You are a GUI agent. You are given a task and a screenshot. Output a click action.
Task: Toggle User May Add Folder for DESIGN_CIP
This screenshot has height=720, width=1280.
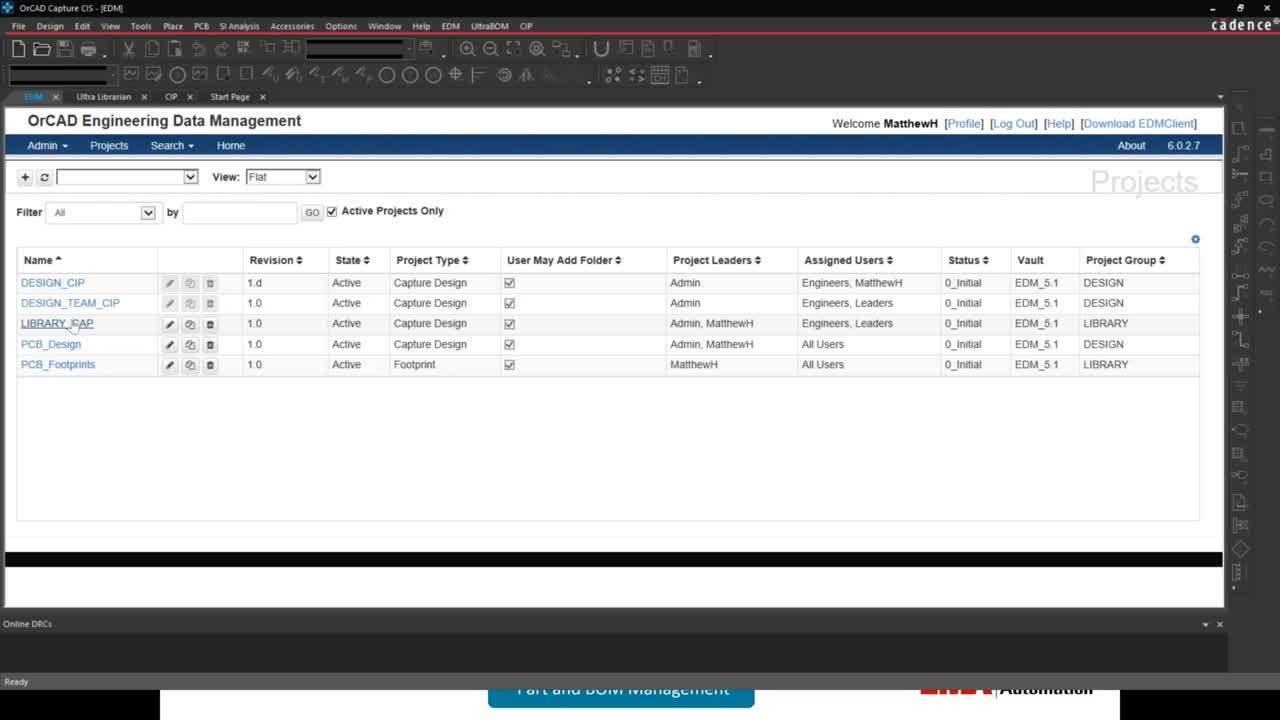pyautogui.click(x=509, y=283)
